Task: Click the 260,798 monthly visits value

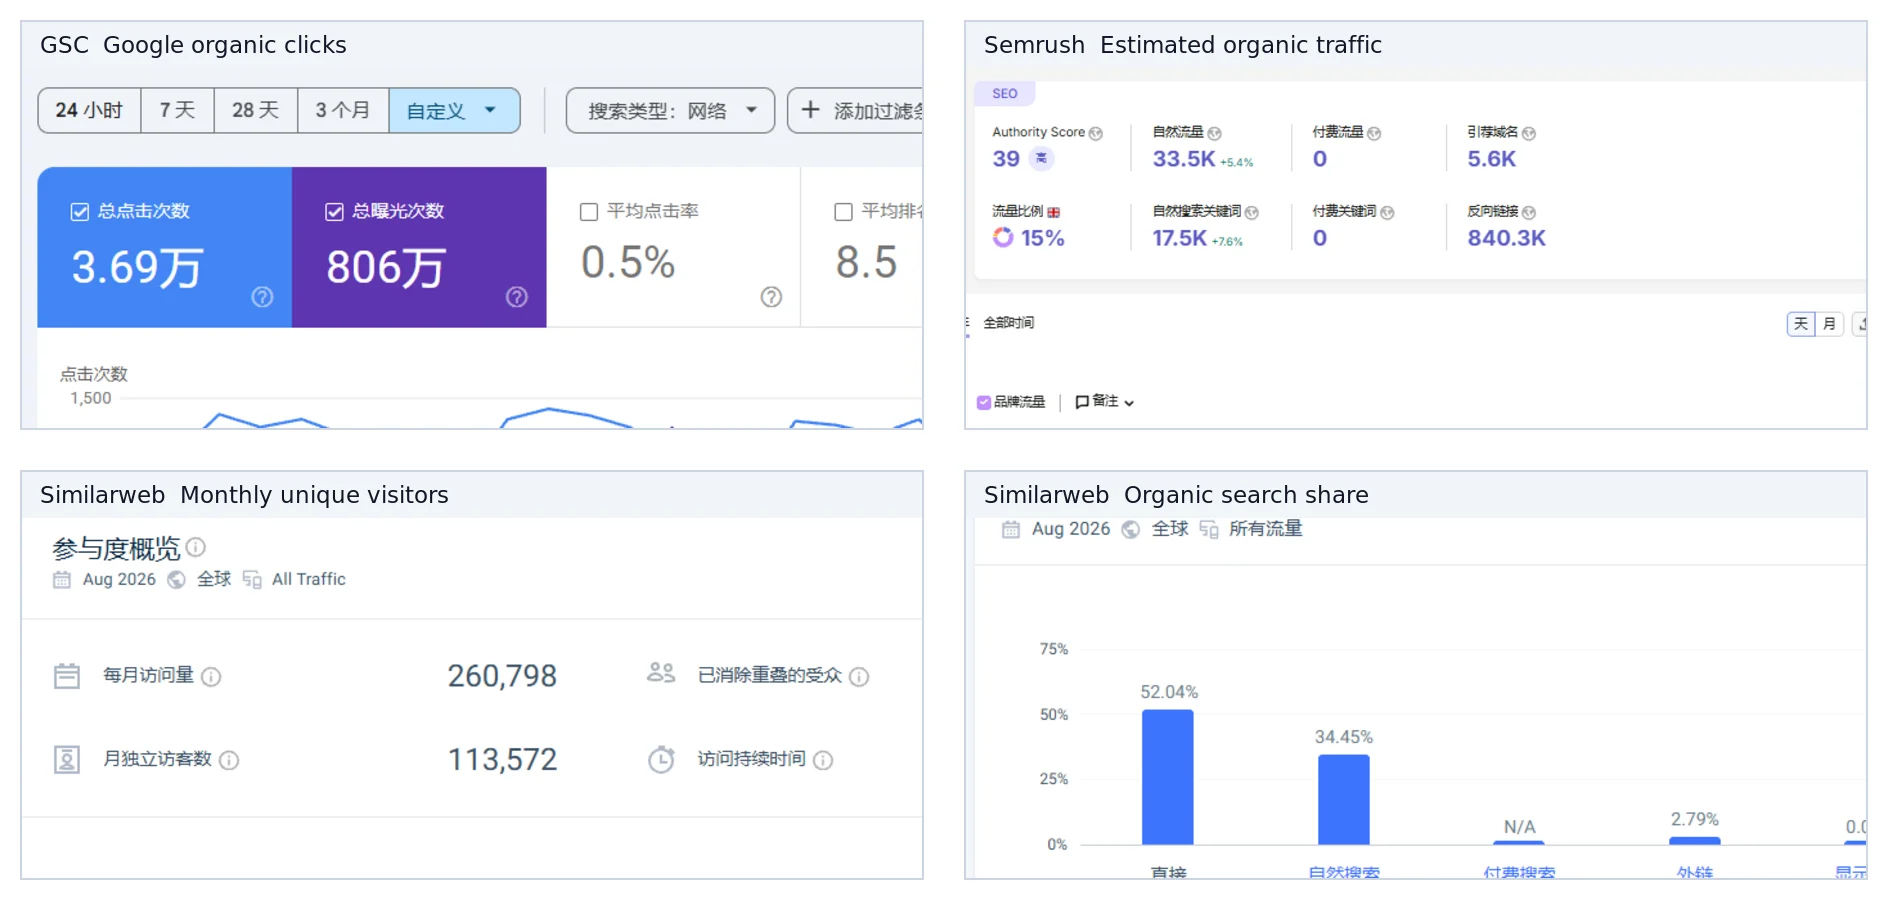Action: 502,676
